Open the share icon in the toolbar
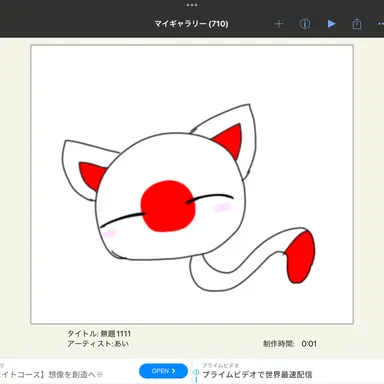 pos(357,24)
